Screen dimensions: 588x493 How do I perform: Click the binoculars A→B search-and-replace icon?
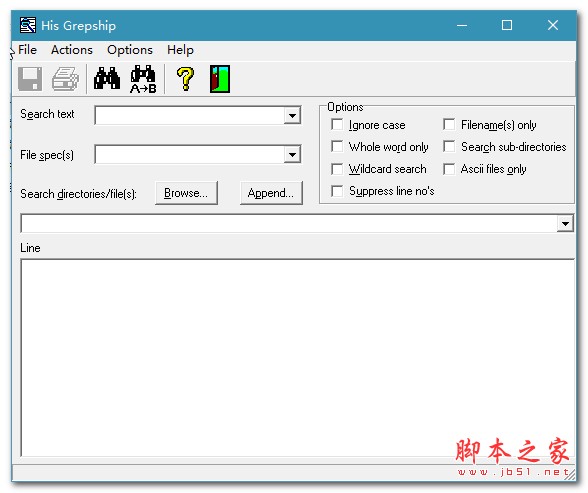[143, 79]
